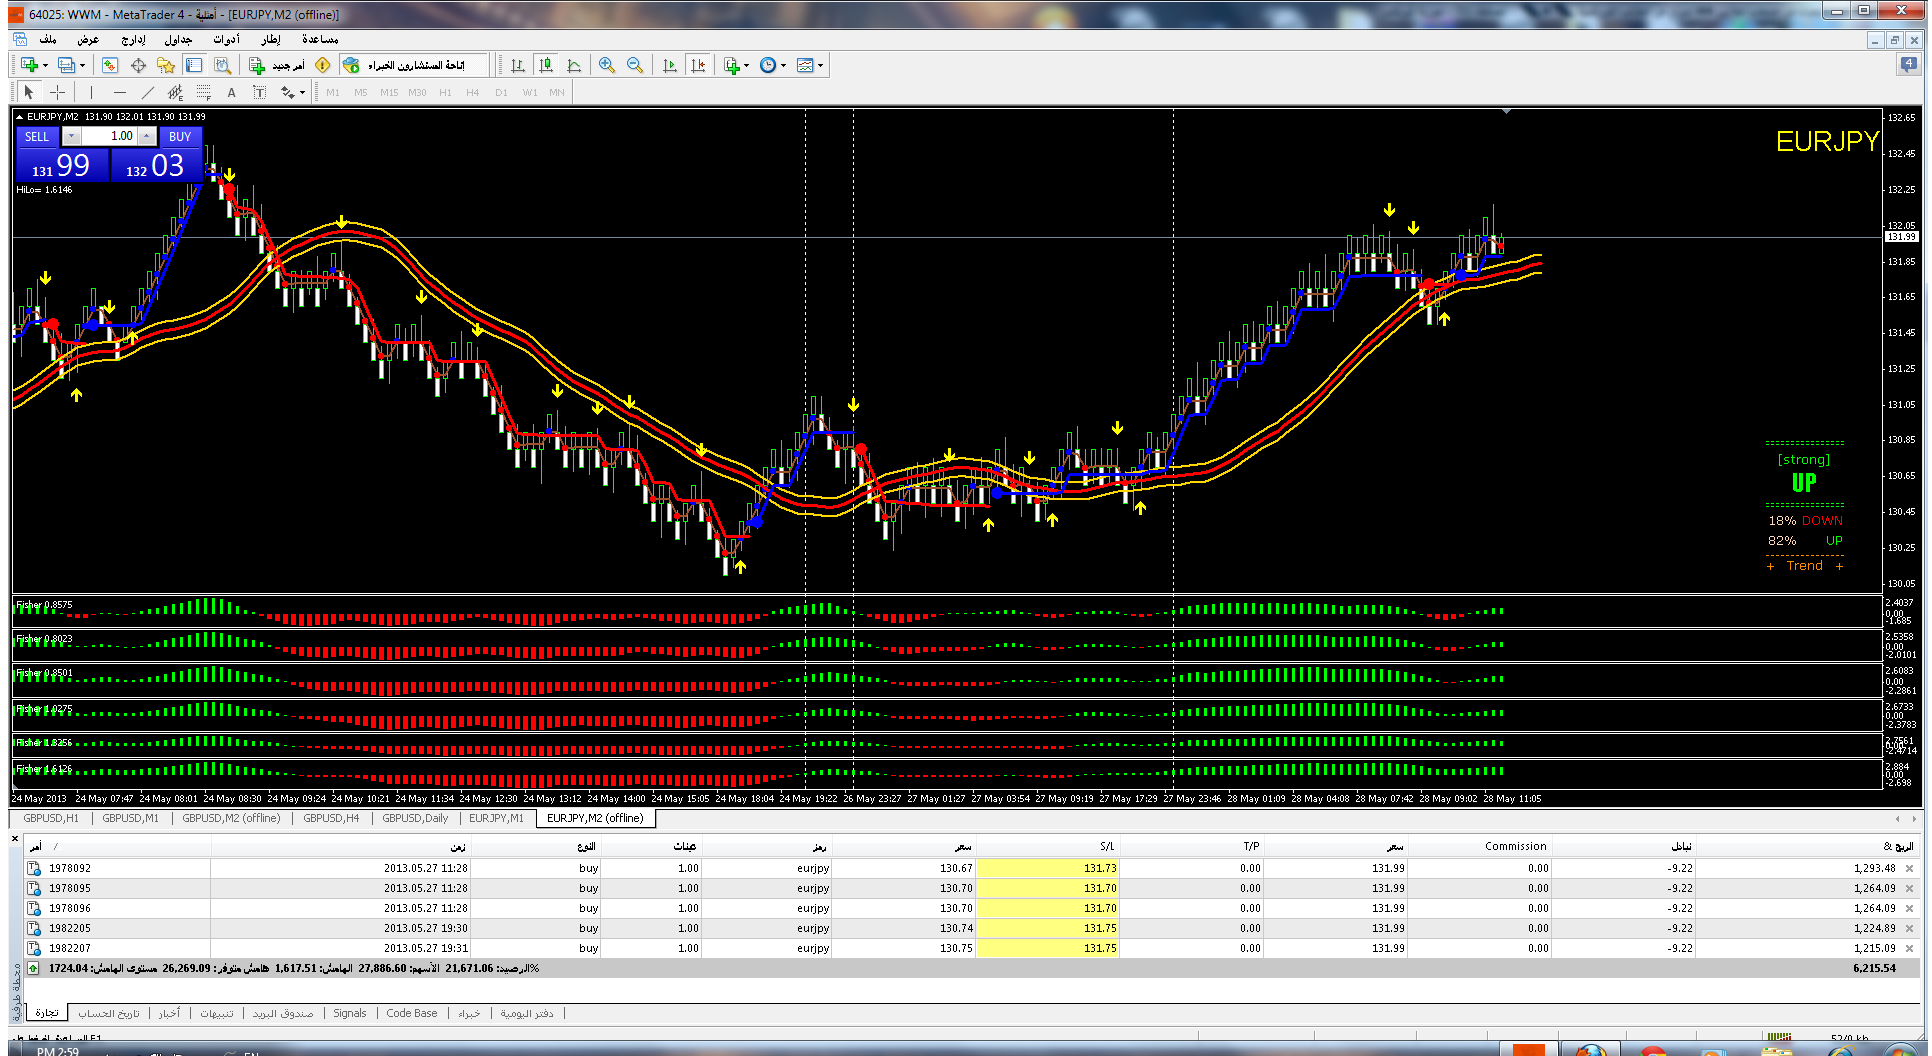Viewport: 1932px width, 1056px height.
Task: Close the Terminal panel with X
Action: pyautogui.click(x=15, y=838)
